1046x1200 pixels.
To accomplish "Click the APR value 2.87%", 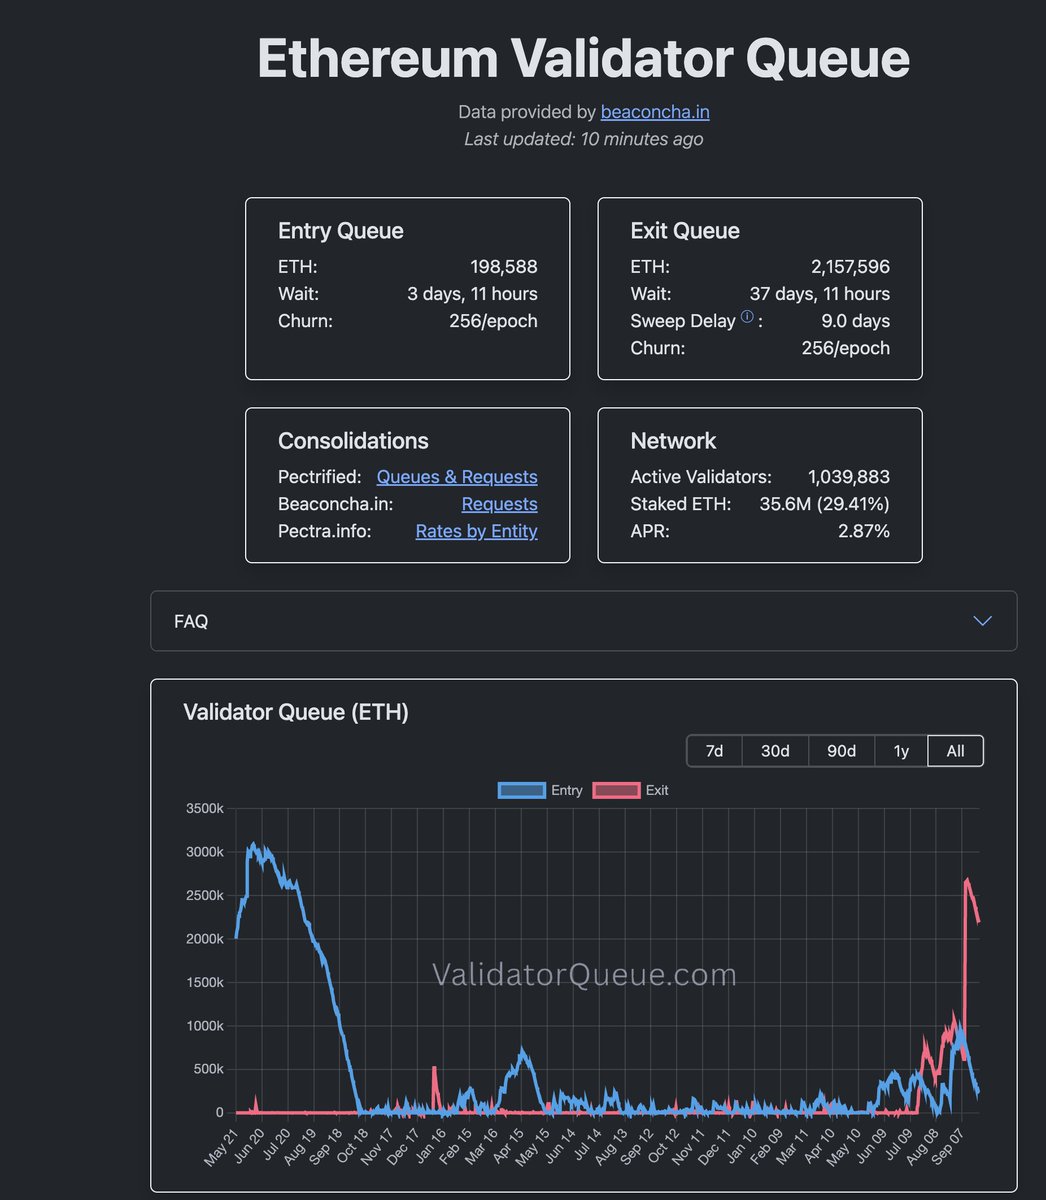I will [864, 531].
